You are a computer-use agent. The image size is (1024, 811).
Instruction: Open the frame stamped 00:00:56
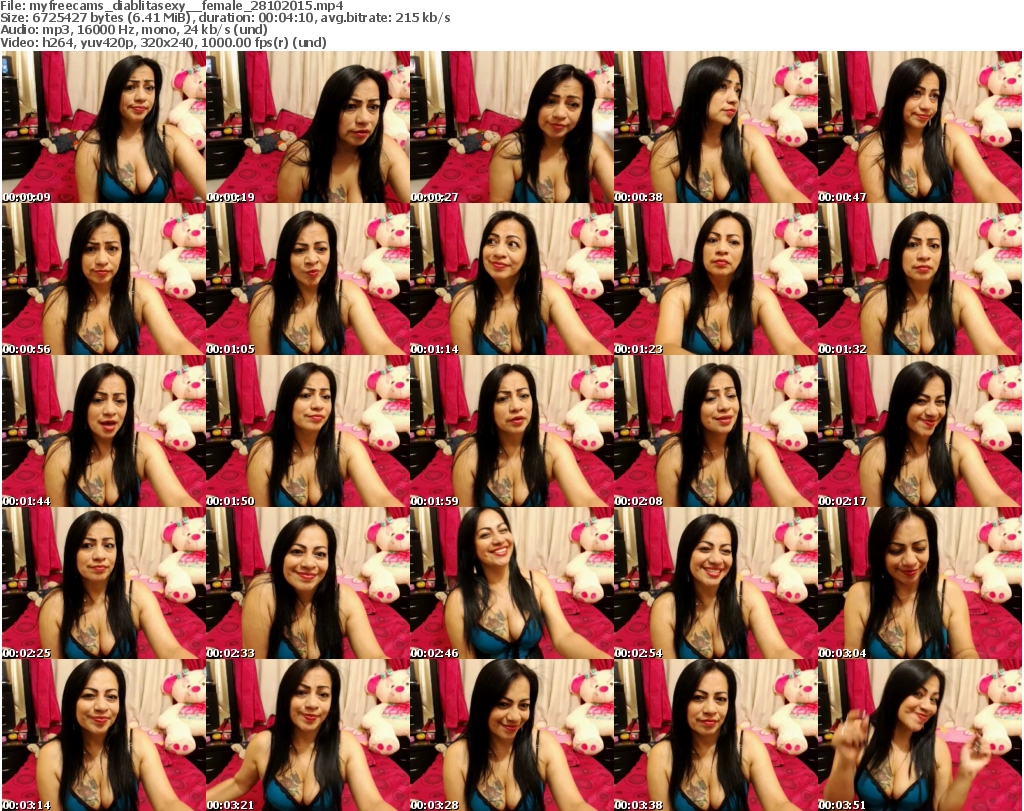[104, 279]
